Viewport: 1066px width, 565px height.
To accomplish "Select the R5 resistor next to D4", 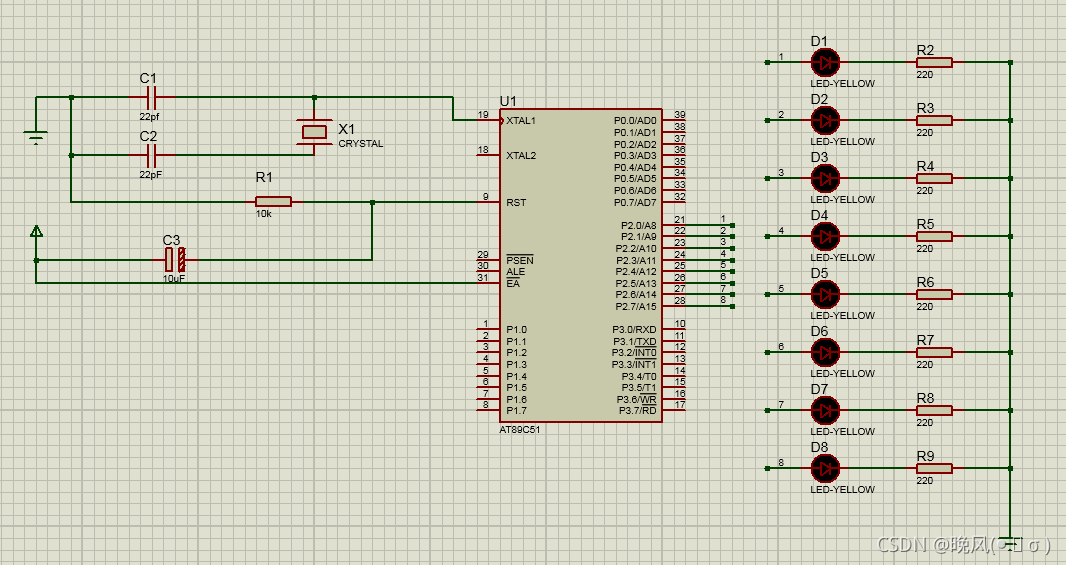I will pyautogui.click(x=934, y=237).
